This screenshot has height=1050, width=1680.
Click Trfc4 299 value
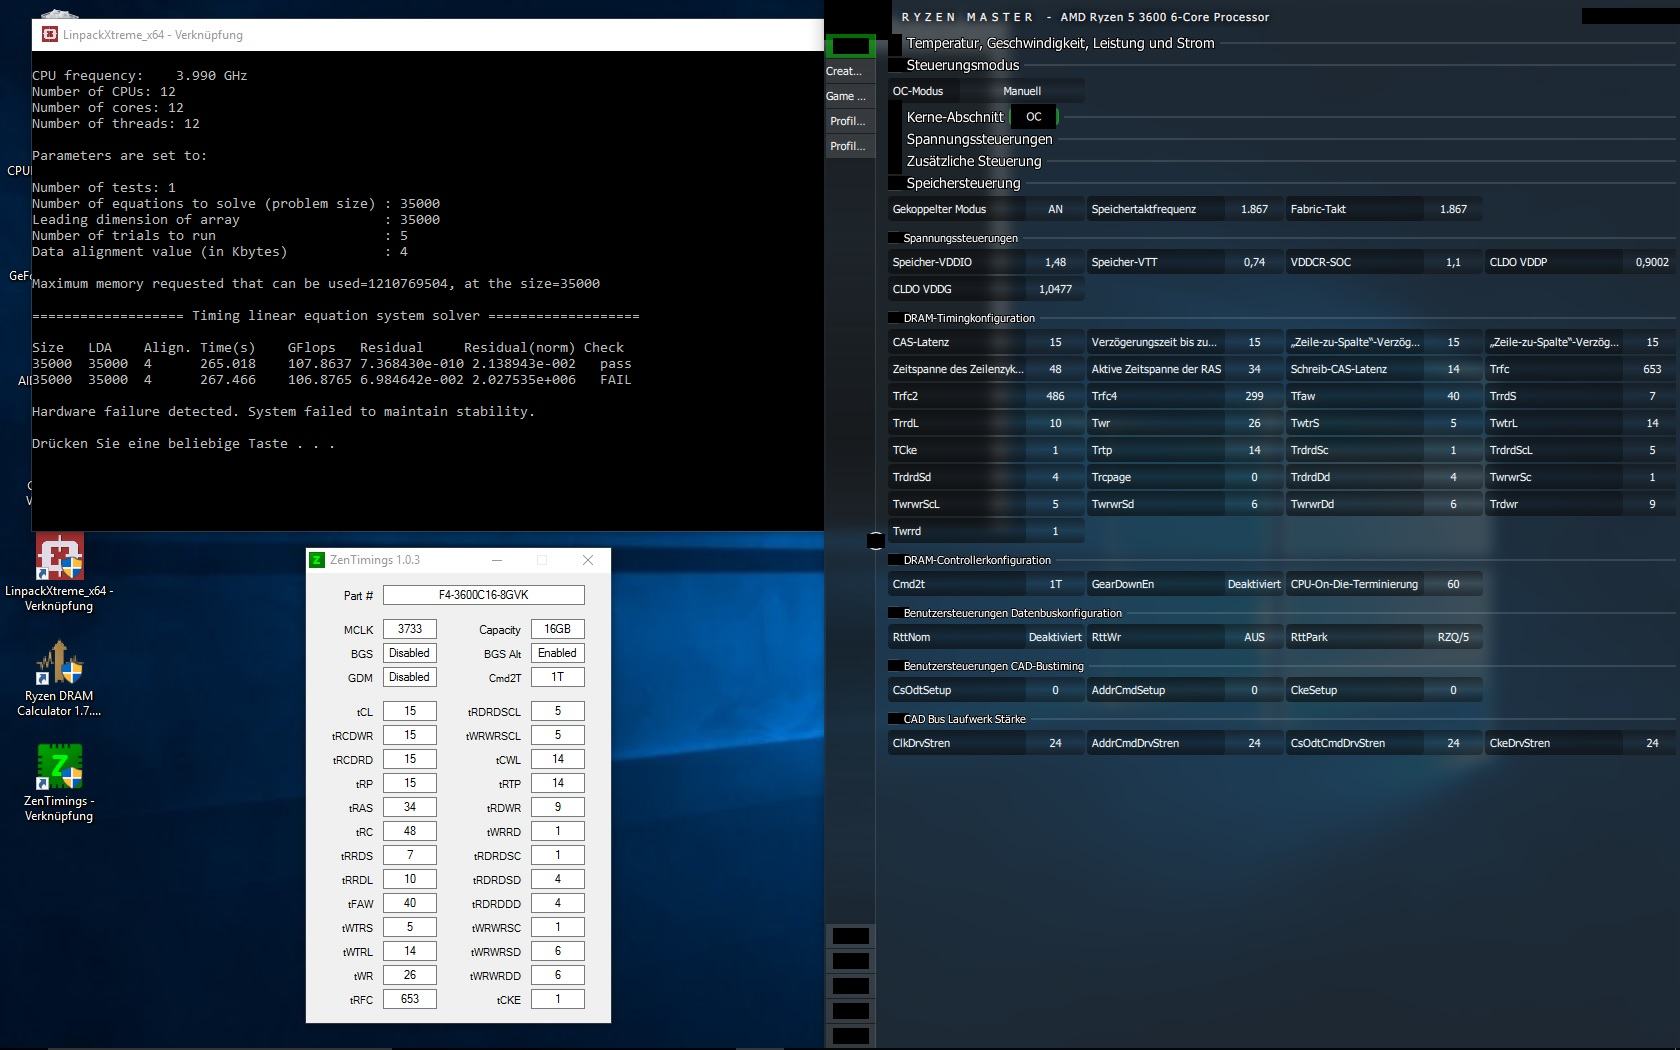pyautogui.click(x=1254, y=396)
